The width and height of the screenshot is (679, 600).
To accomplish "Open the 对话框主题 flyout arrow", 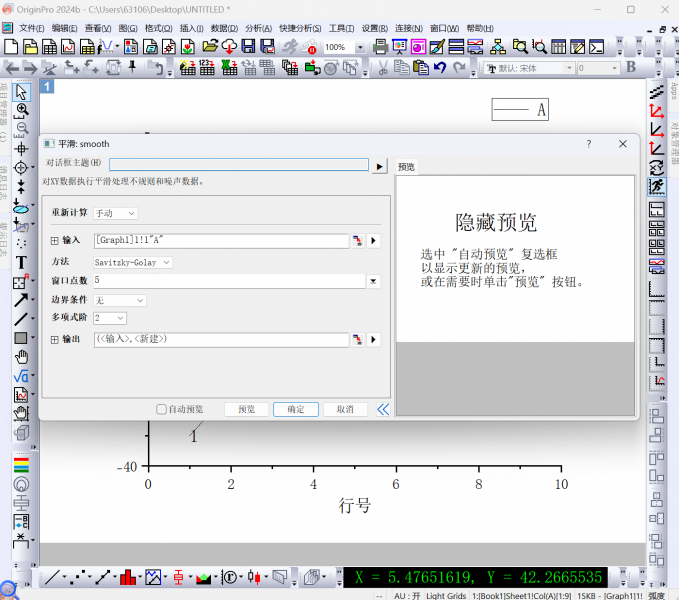I will point(379,167).
